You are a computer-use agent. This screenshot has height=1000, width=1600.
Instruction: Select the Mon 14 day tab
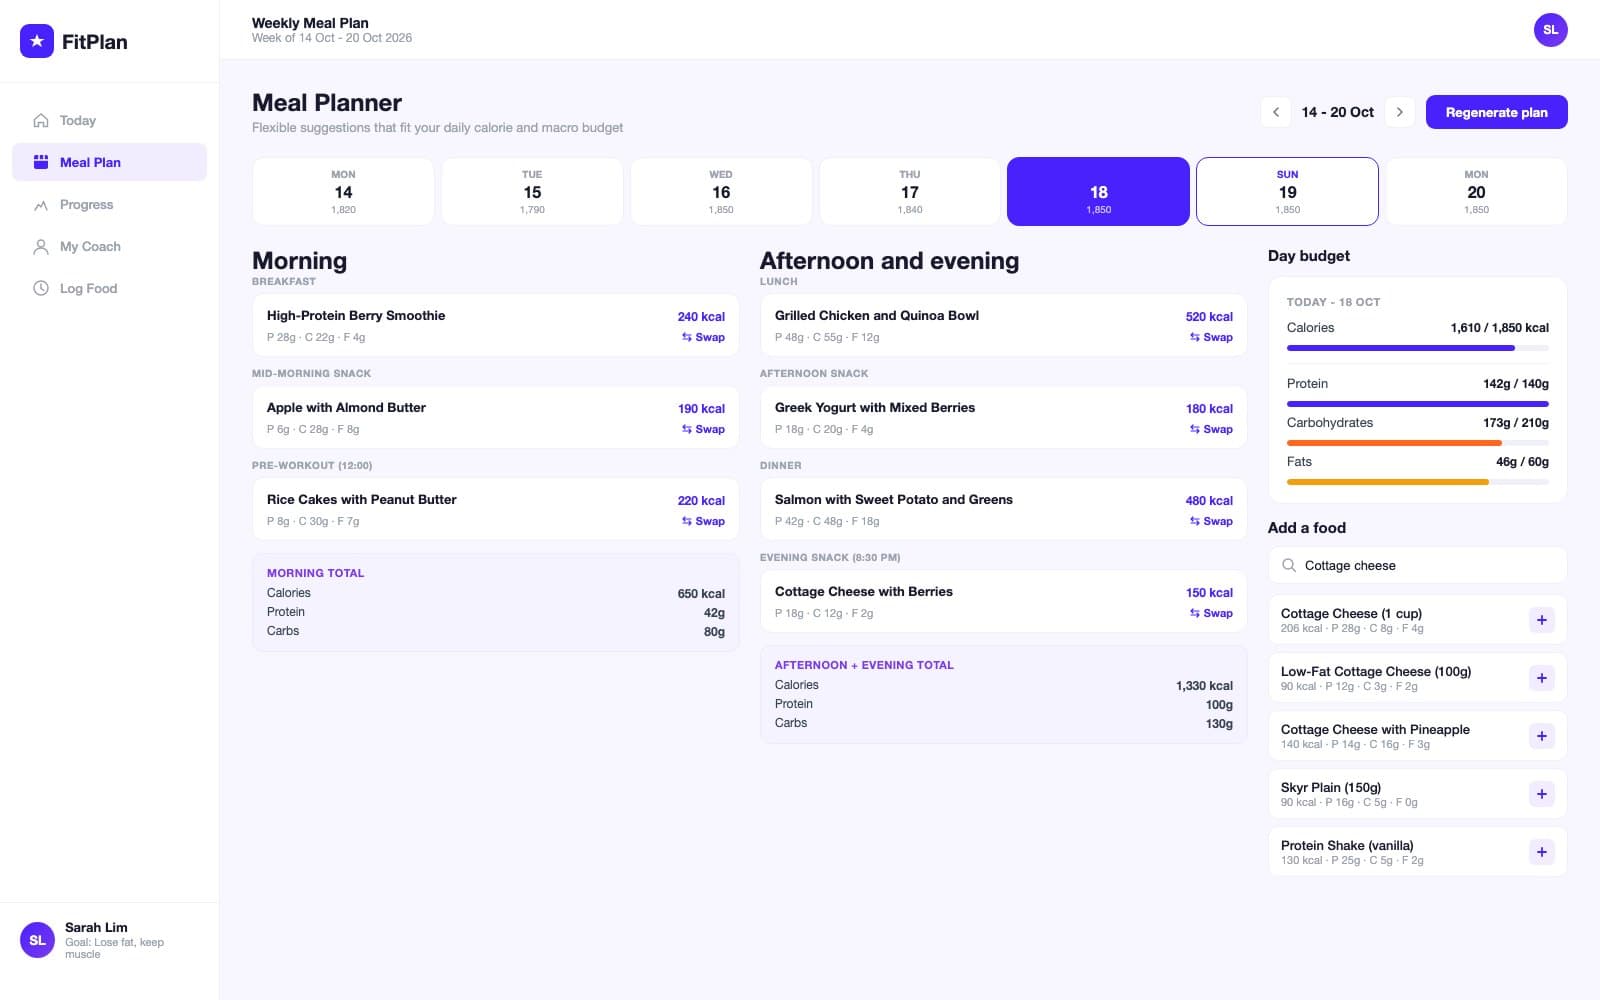(343, 191)
